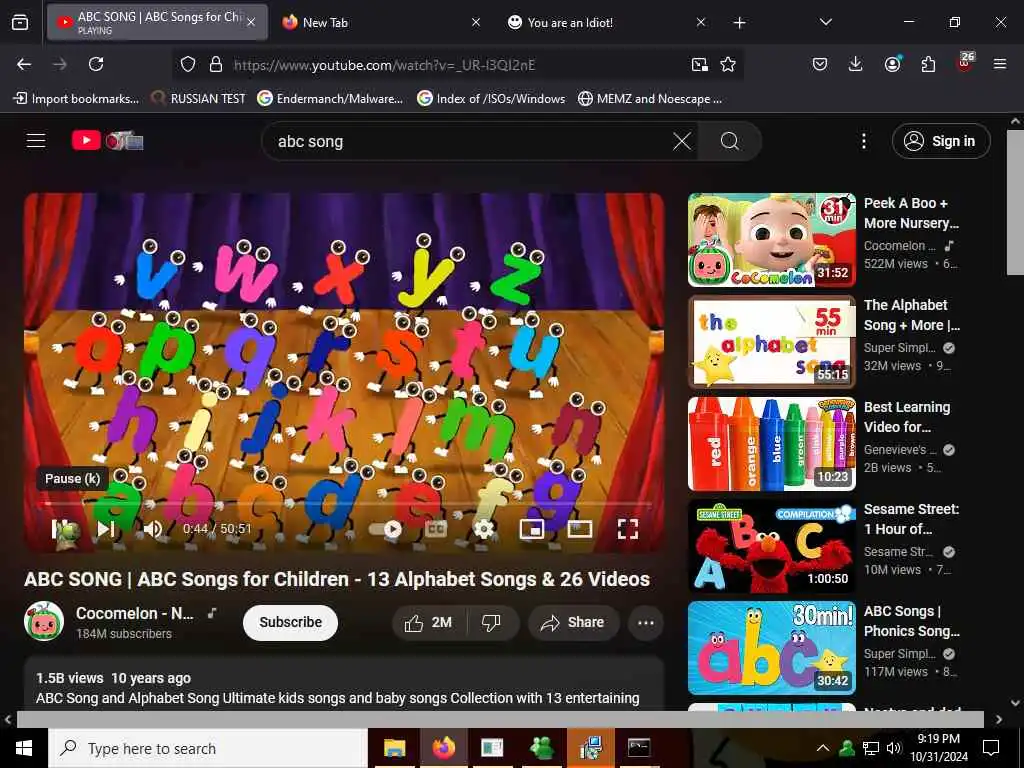Switch to the New Tab tab
This screenshot has height=768, width=1024.
coord(381,22)
